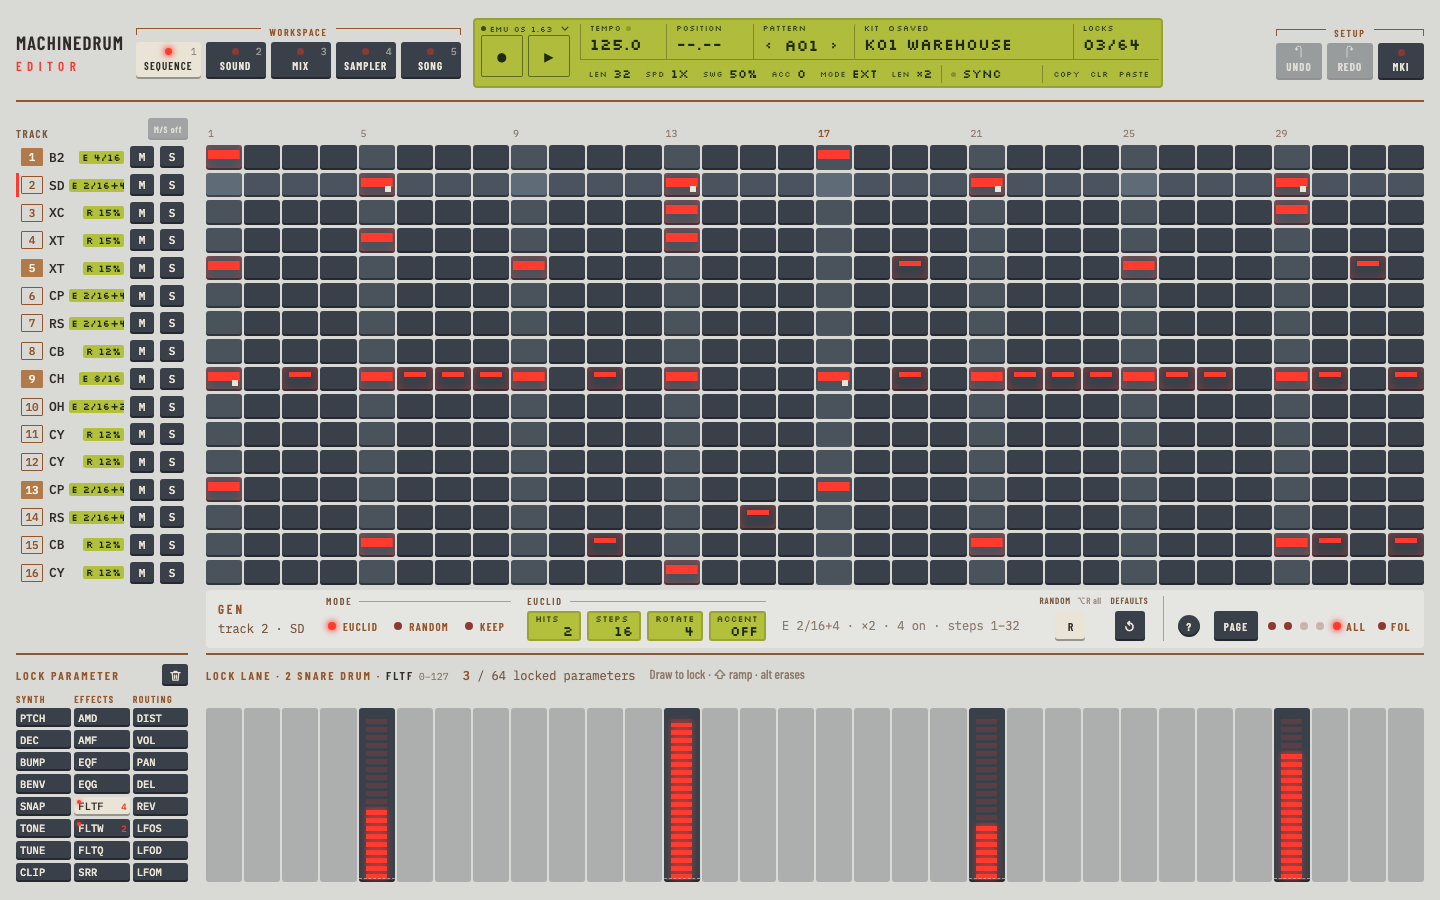The width and height of the screenshot is (1440, 900).
Task: Redo the last undone edit
Action: [x=1349, y=61]
